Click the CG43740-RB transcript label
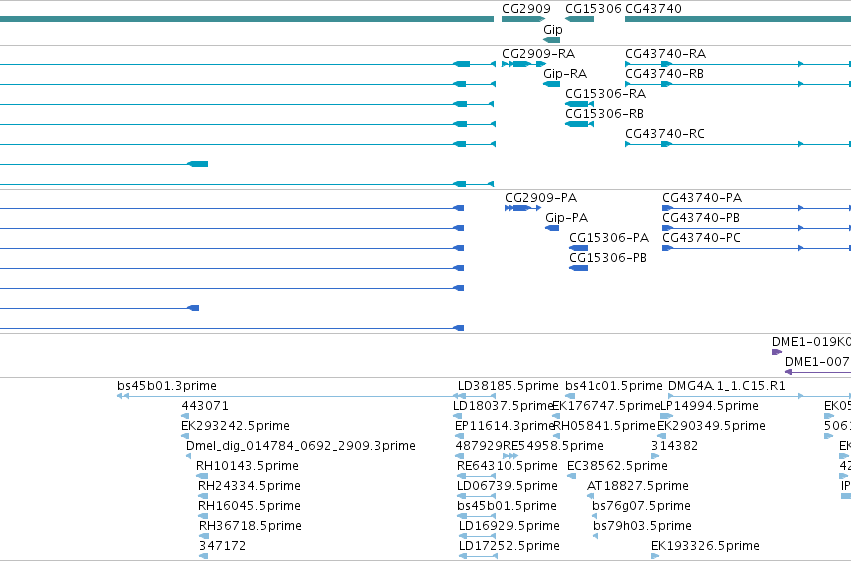Viewport: 851px width, 561px height. [664, 74]
